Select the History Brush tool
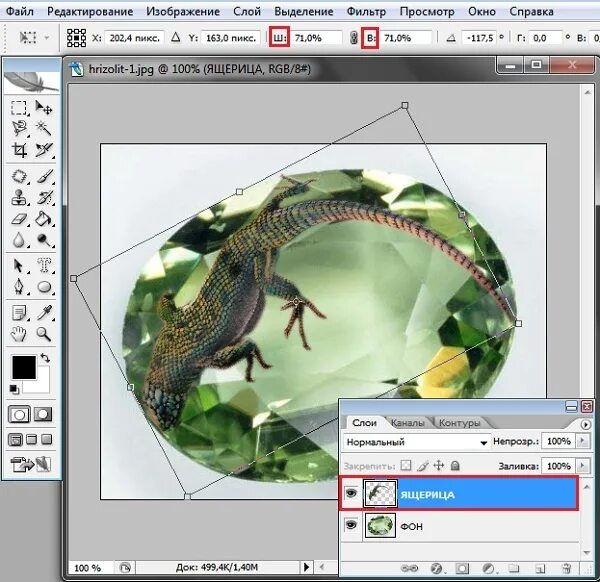This screenshot has height=582, width=600. 45,198
